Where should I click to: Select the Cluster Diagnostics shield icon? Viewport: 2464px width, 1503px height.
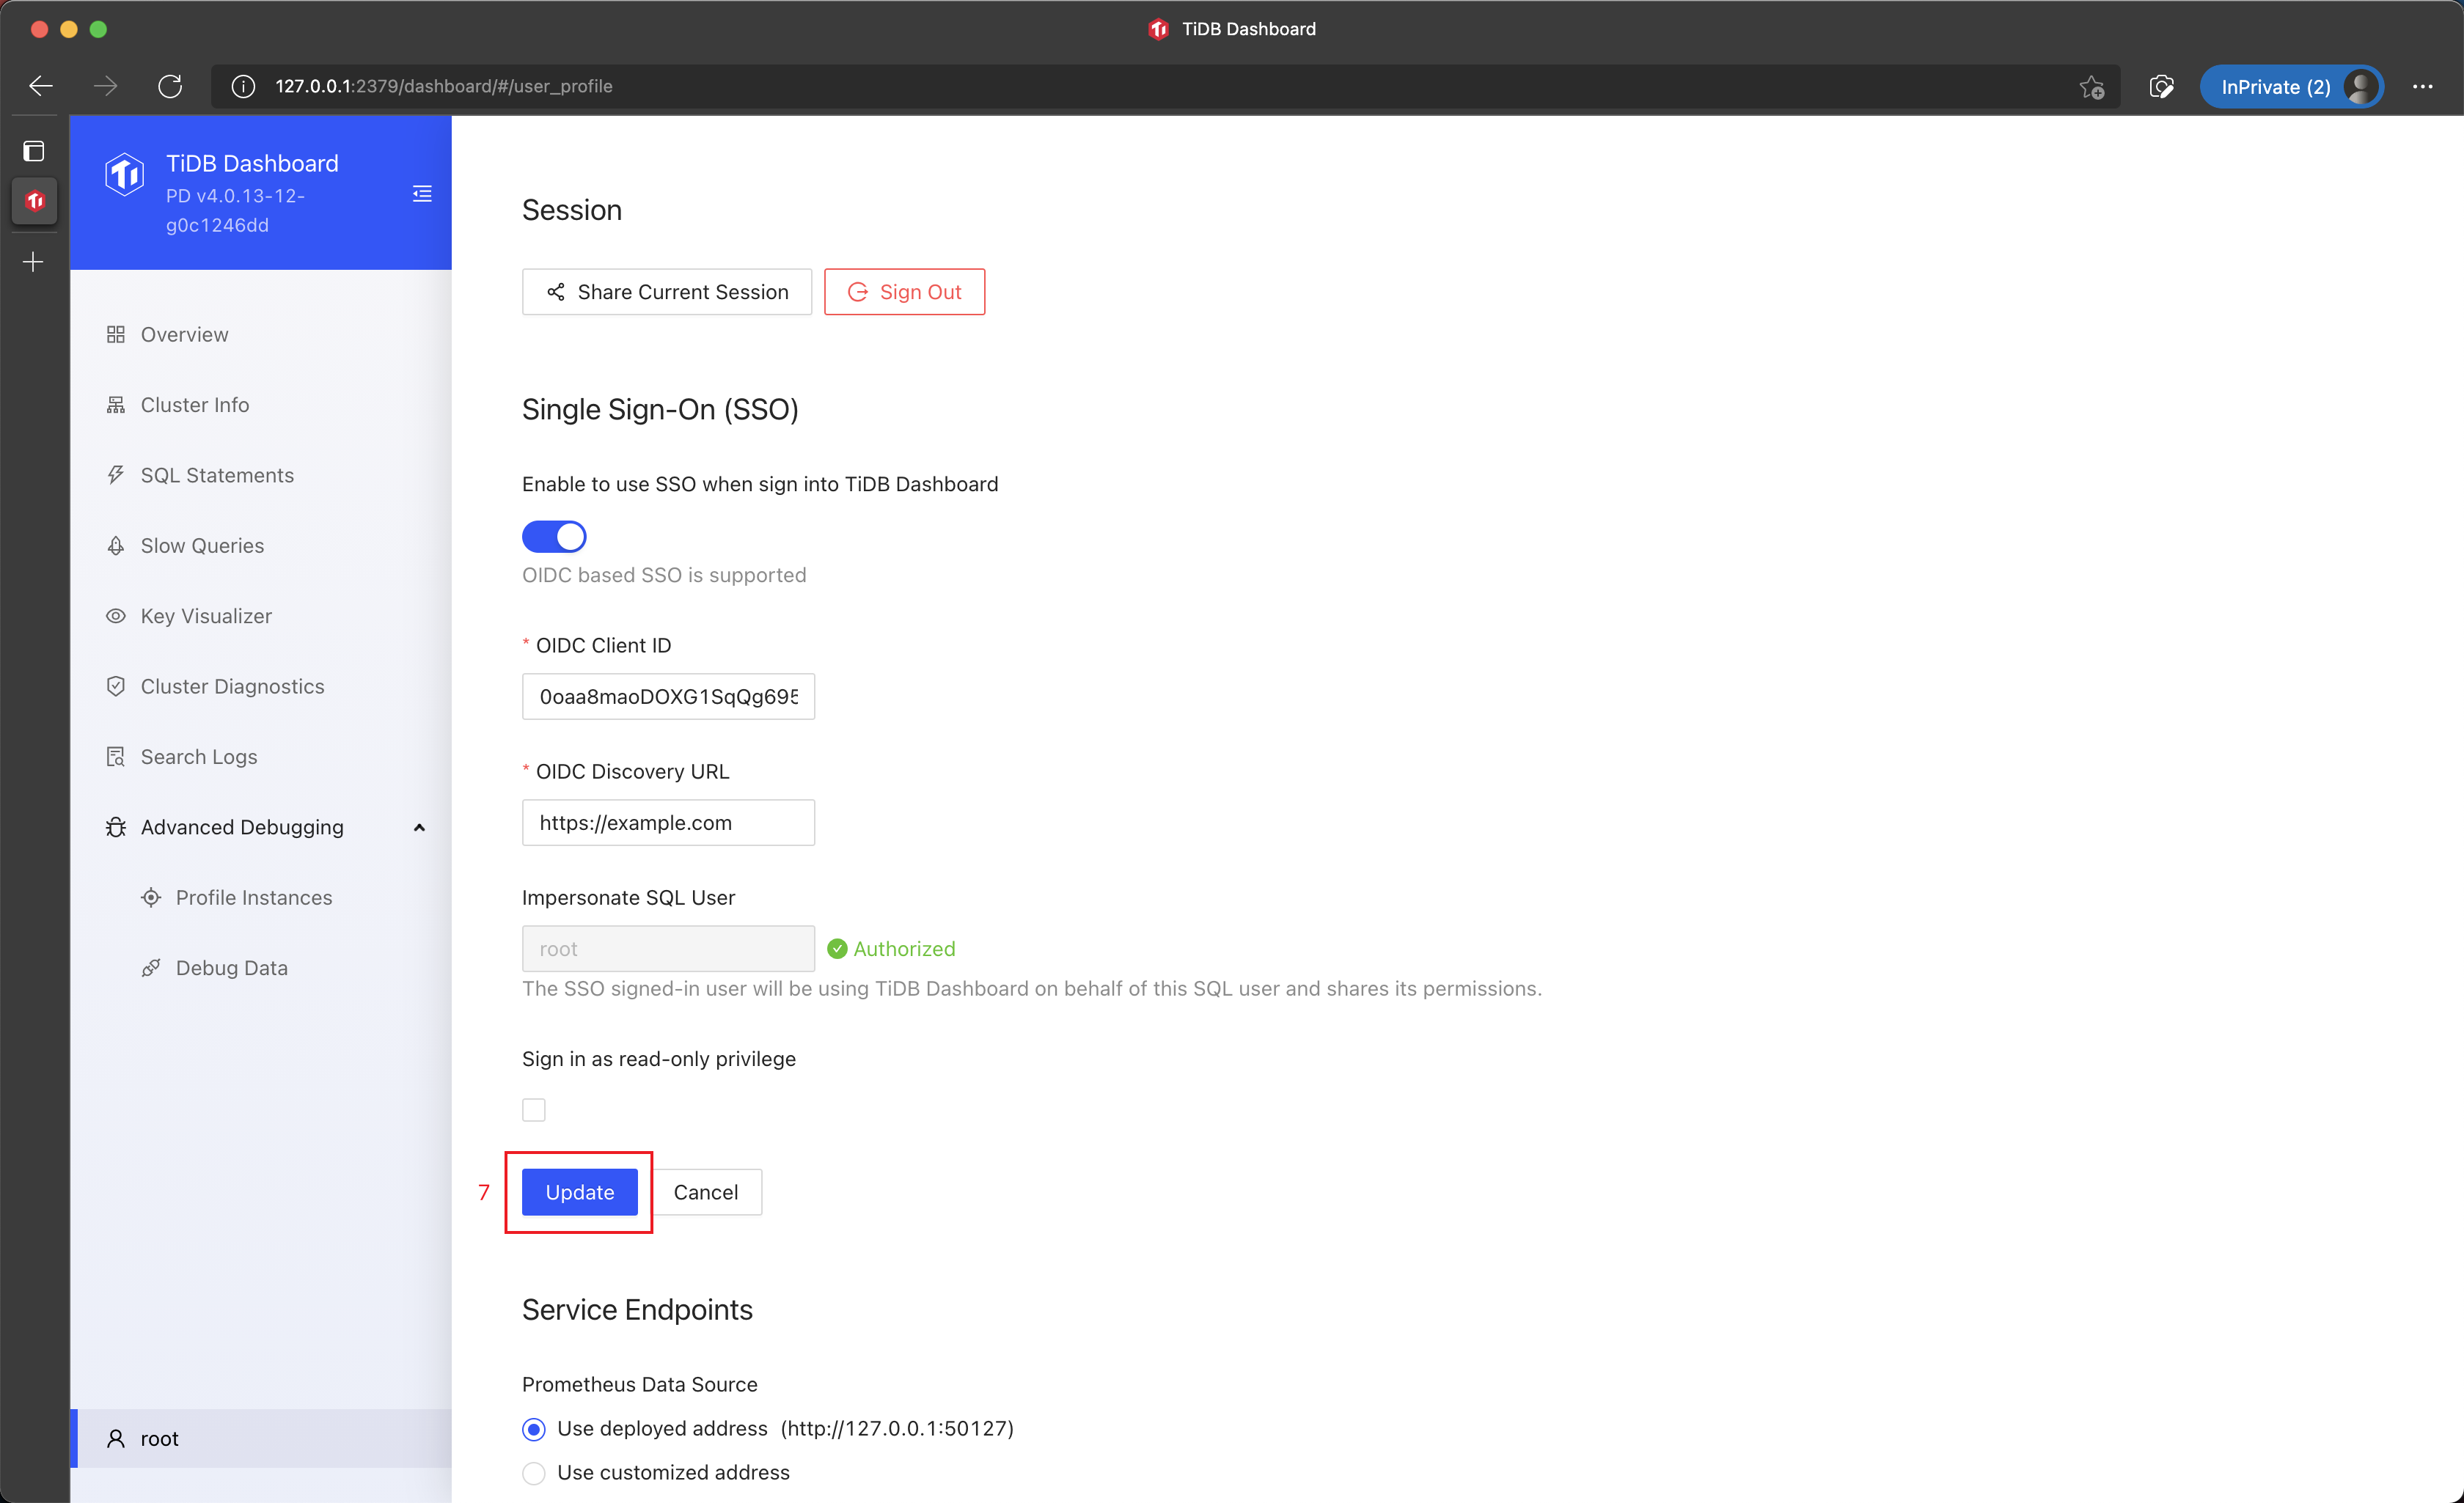click(x=116, y=686)
